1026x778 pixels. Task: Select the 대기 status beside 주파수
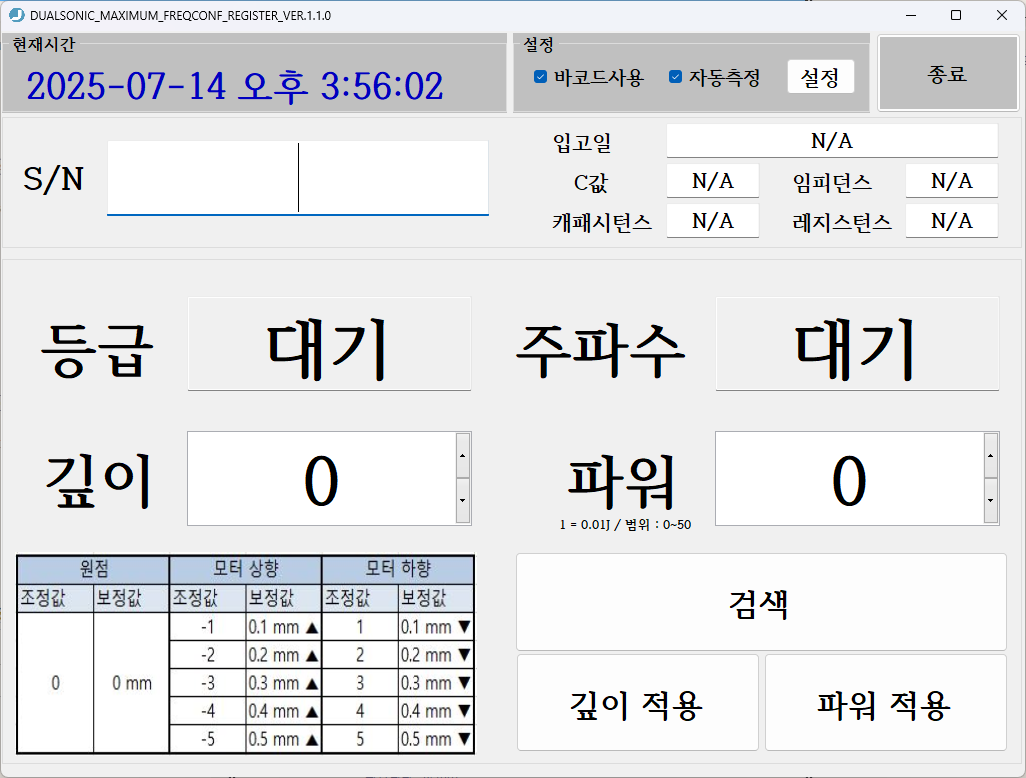[856, 343]
